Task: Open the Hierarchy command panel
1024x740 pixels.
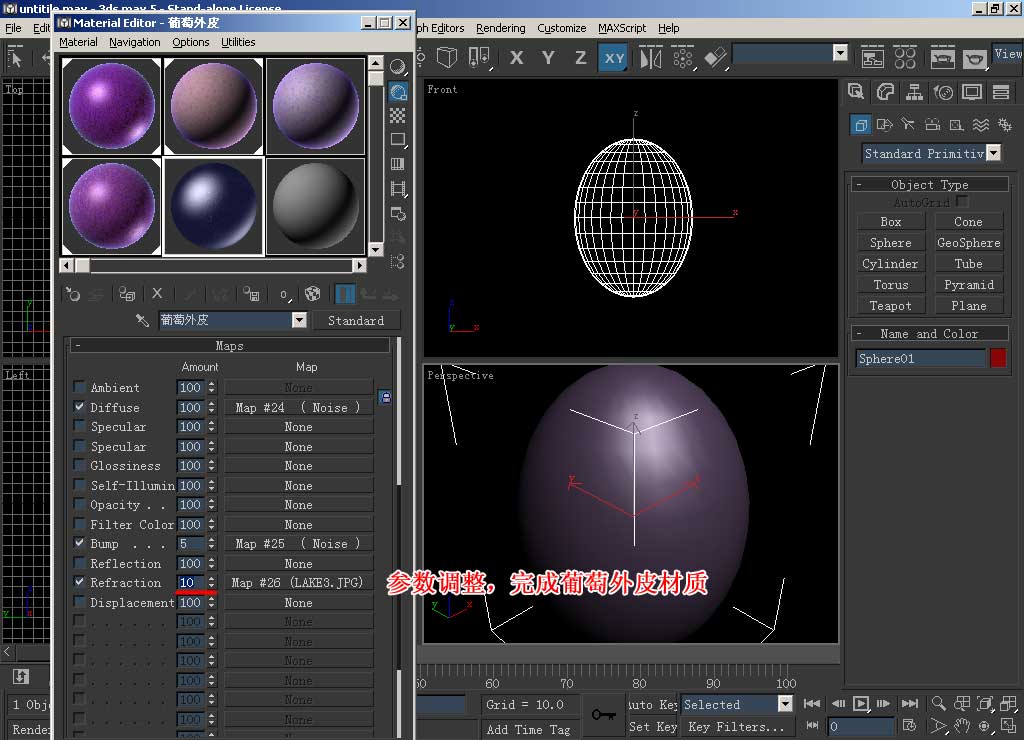Action: click(x=914, y=93)
